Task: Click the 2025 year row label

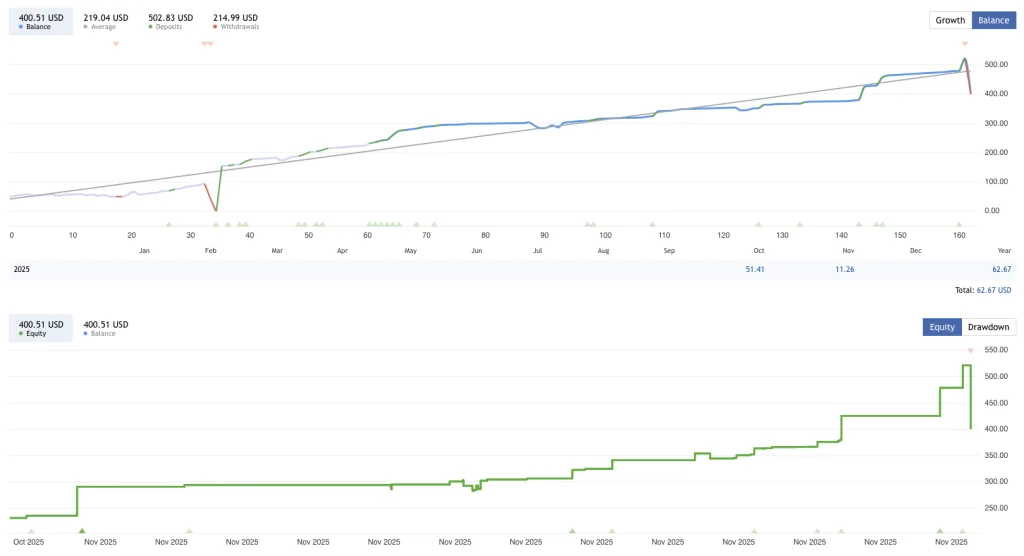Action: (x=21, y=270)
